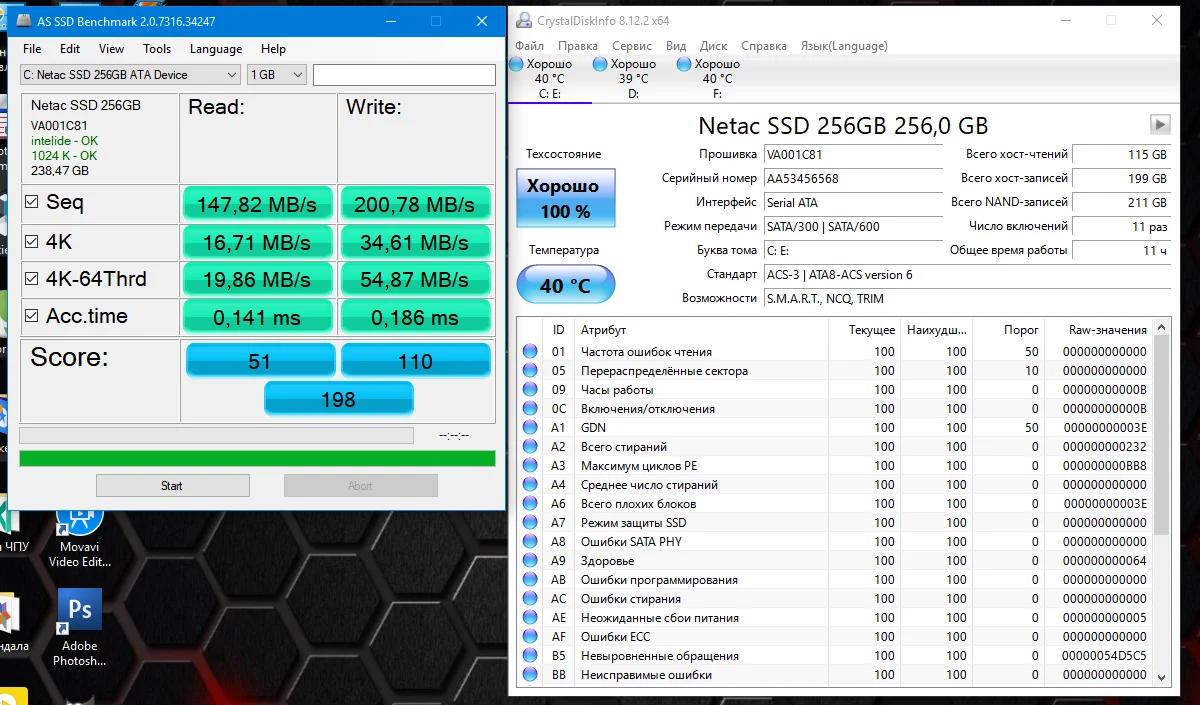This screenshot has width=1200, height=705.
Task: Click status icon for attribute A7 row
Action: pyautogui.click(x=530, y=522)
